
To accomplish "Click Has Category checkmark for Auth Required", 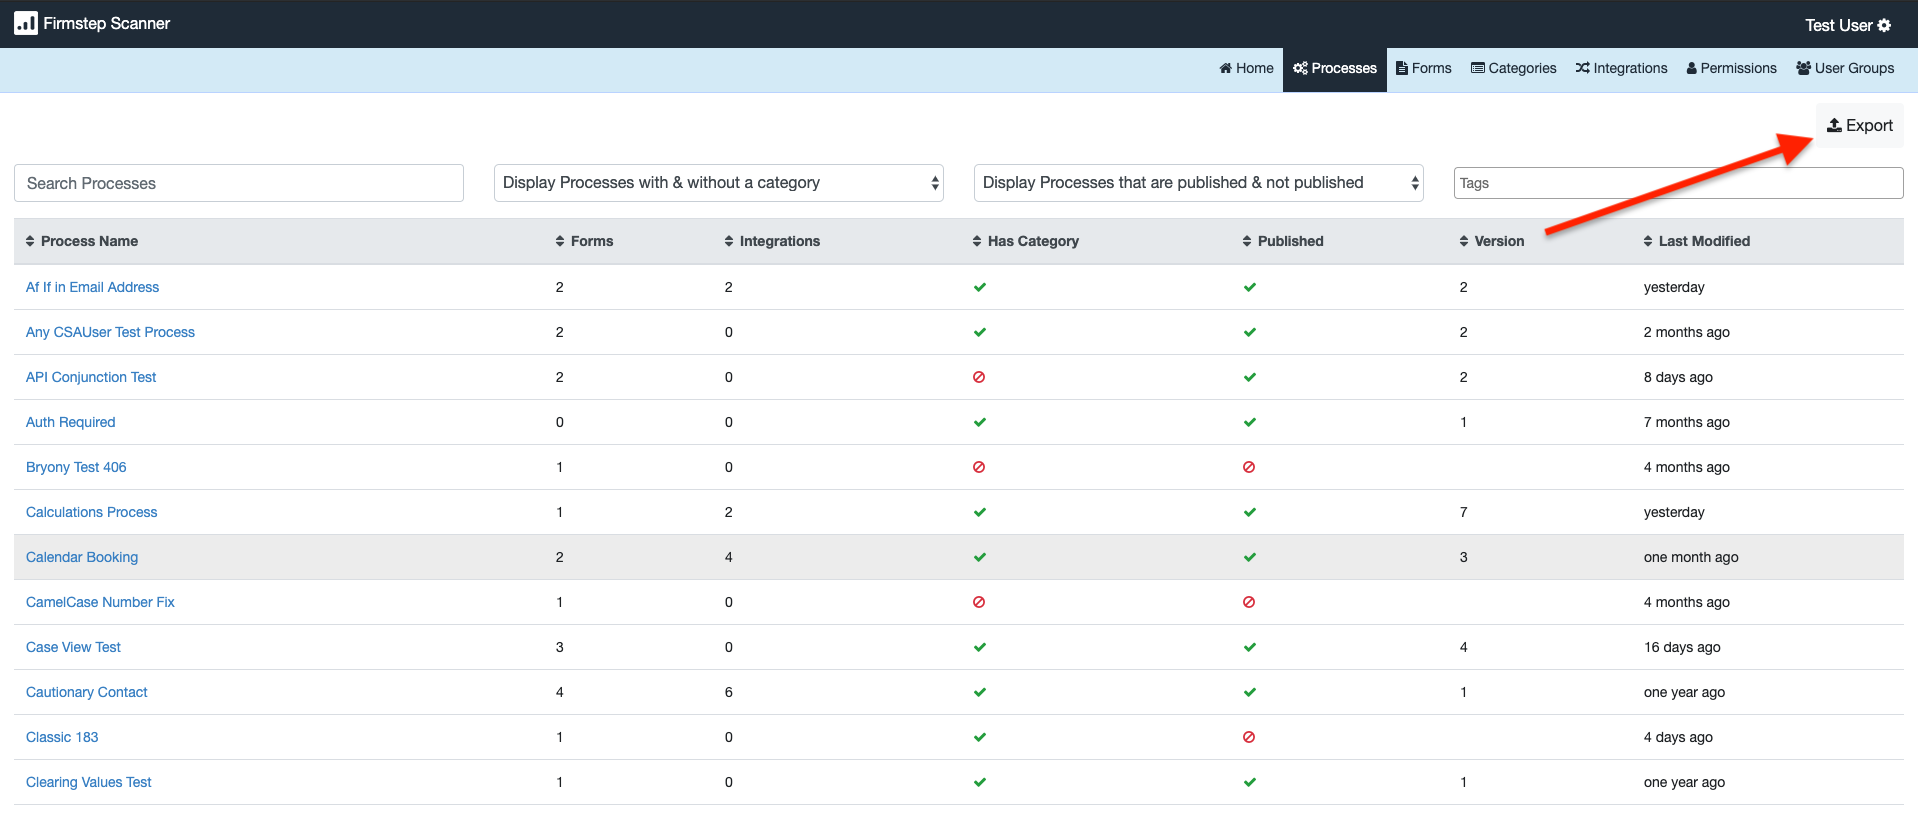I will click(980, 422).
